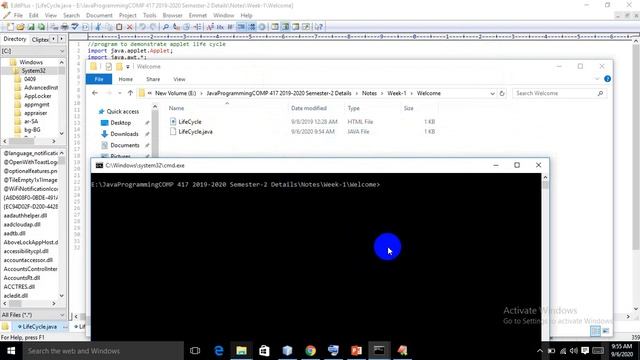Click the Cut scissors icon in toolbar
This screenshot has width=640, height=360.
98,27
